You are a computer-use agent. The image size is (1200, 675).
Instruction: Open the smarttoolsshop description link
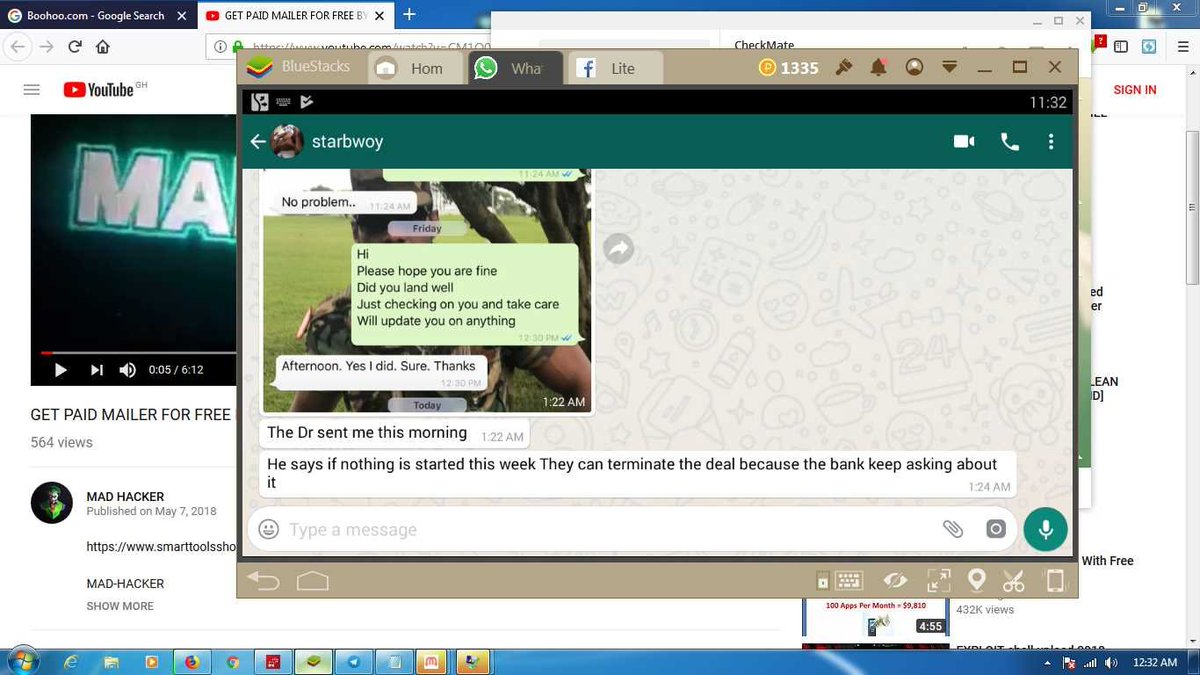[161, 547]
